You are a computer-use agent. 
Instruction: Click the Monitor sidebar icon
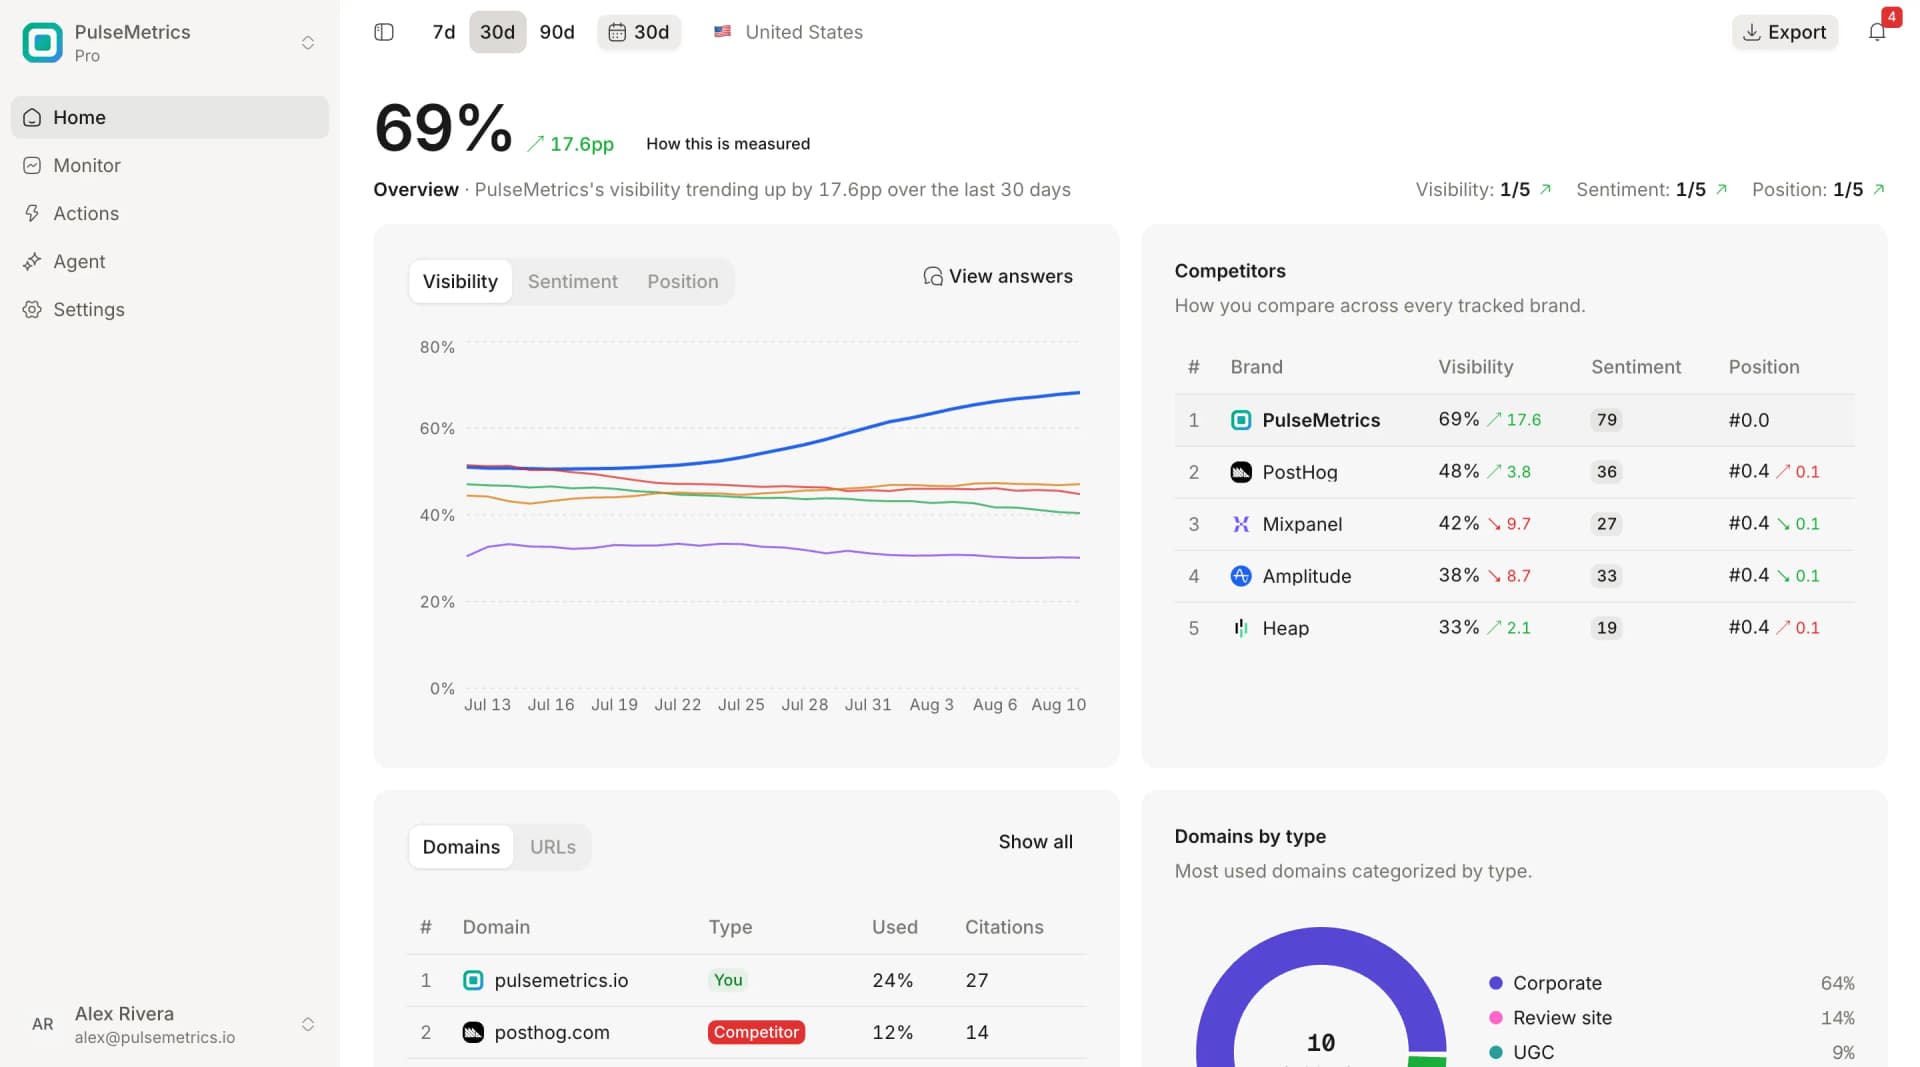(x=32, y=165)
